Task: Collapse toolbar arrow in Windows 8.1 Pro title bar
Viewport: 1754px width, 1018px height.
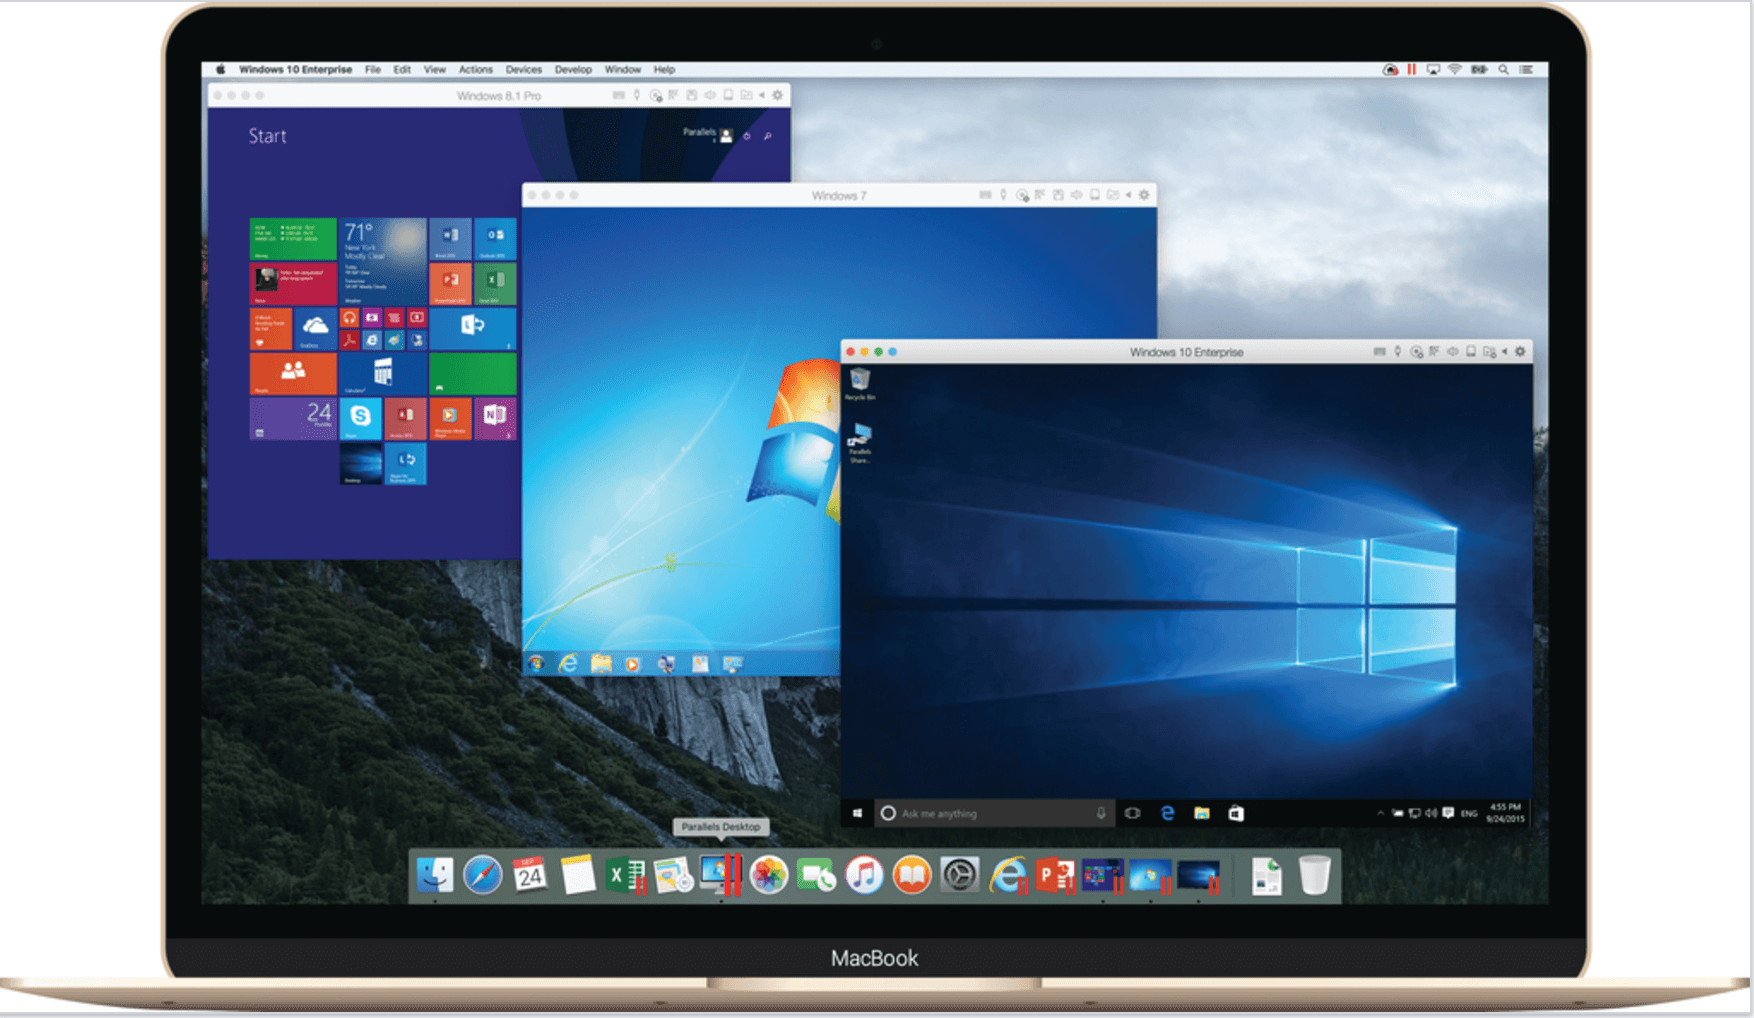Action: coord(762,95)
